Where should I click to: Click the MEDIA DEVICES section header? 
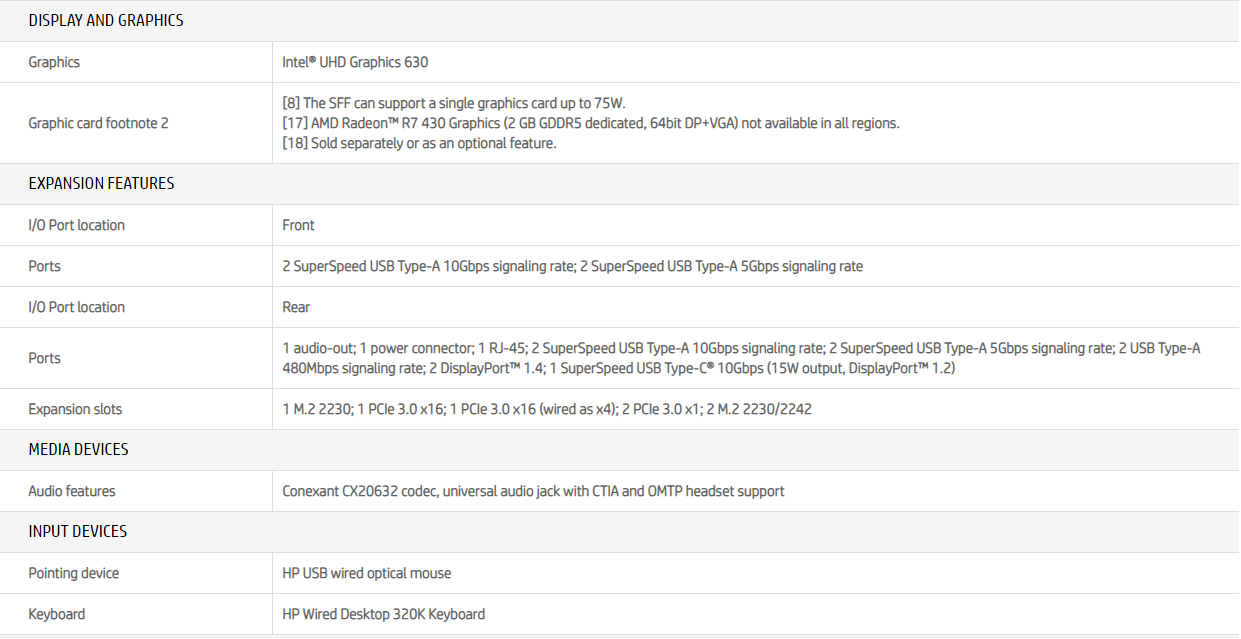tap(78, 450)
